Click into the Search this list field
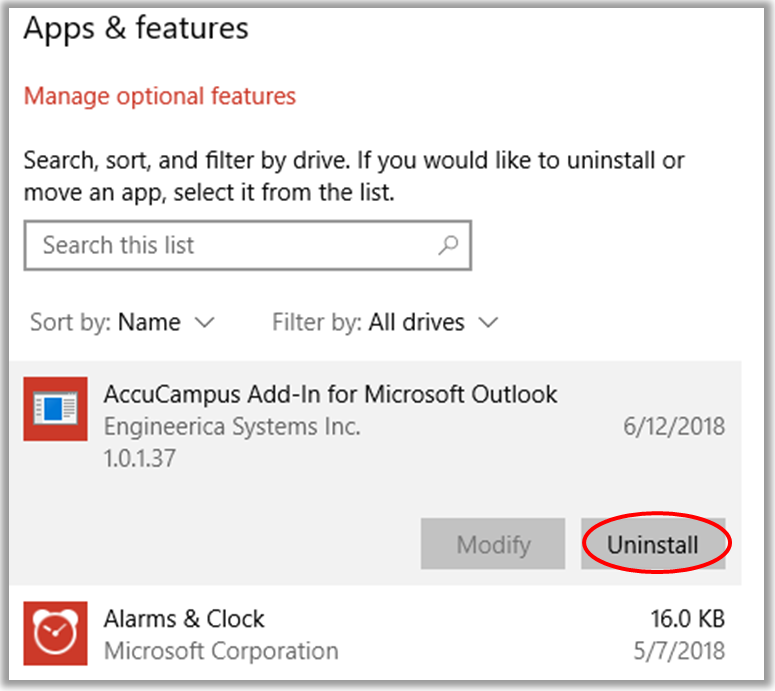Image resolution: width=775 pixels, height=691 pixels. coord(248,245)
